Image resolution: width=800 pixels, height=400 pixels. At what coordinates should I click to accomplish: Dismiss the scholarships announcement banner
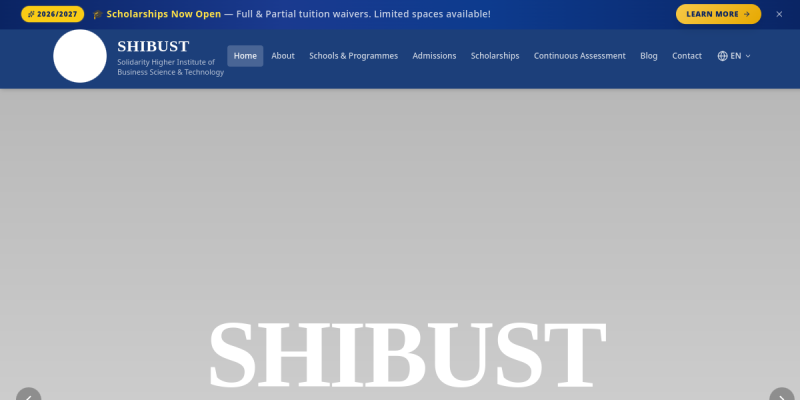point(779,14)
